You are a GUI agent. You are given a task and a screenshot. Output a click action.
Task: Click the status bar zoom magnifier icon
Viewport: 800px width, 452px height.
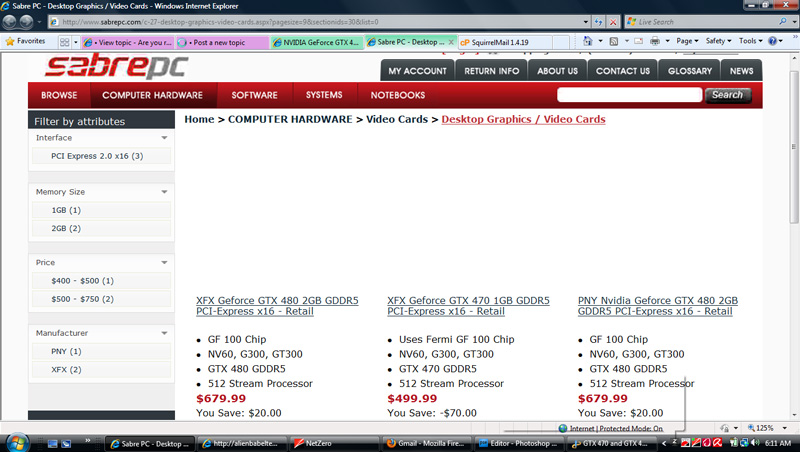(751, 428)
